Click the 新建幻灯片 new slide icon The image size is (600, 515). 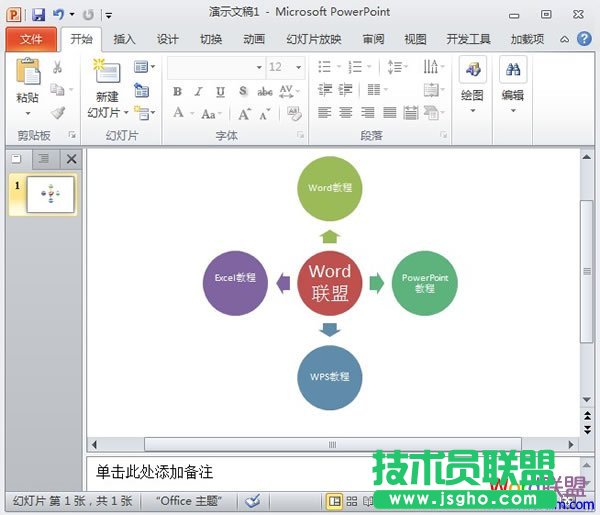coord(107,72)
